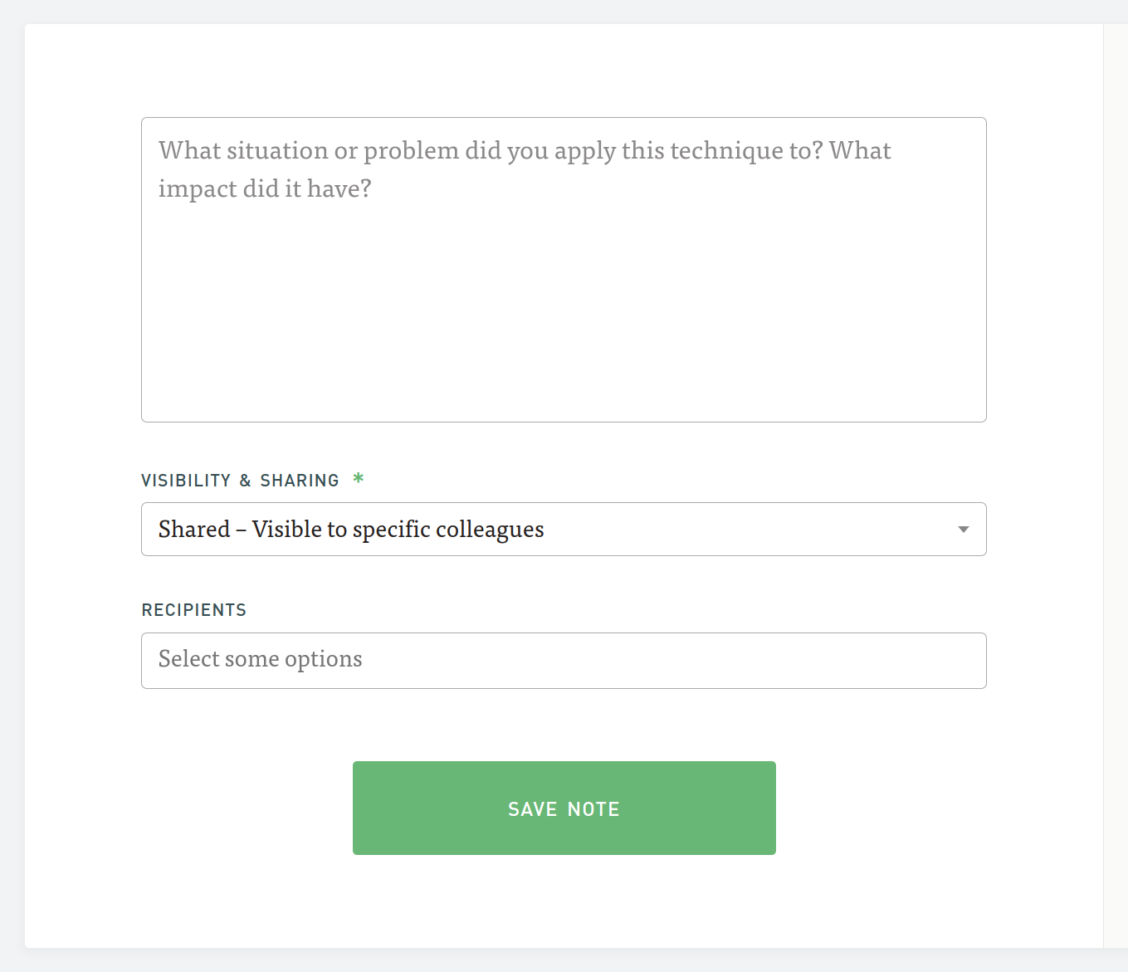Image resolution: width=1128 pixels, height=972 pixels.
Task: Click the Recipients field label
Action: pos(194,610)
